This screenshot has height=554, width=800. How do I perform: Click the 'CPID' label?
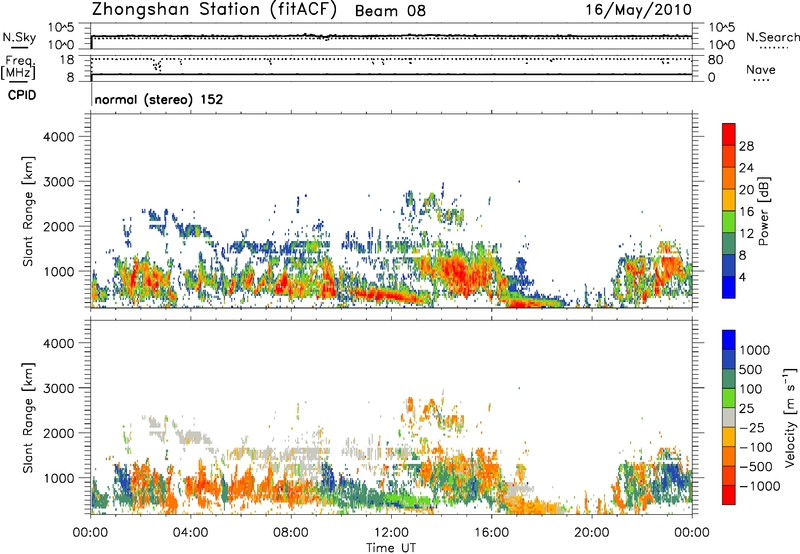pos(22,95)
